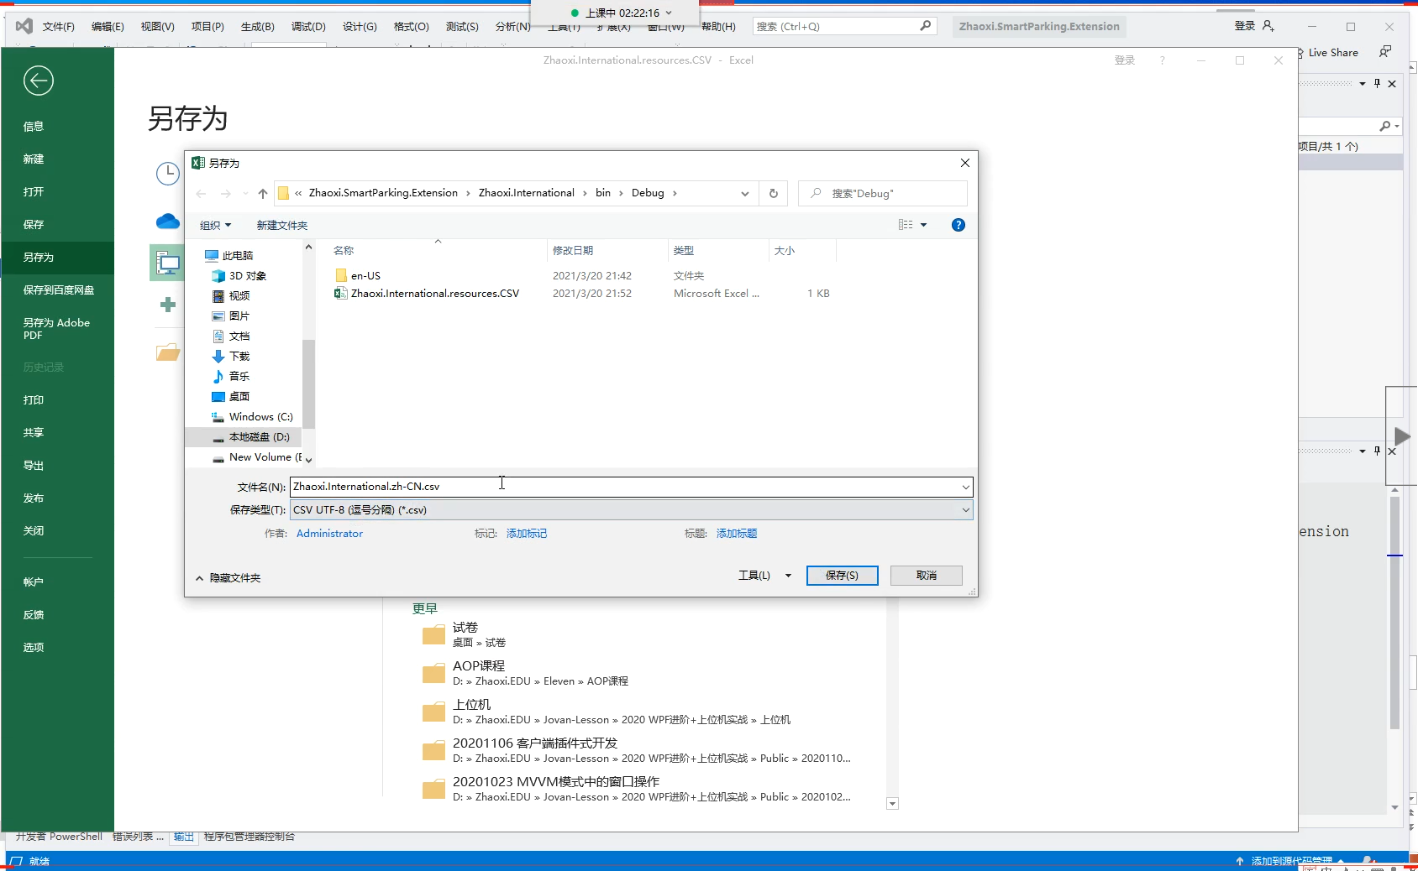1418x871 pixels.
Task: Open the recent locations dropdown arrow
Action: pyautogui.click(x=245, y=194)
